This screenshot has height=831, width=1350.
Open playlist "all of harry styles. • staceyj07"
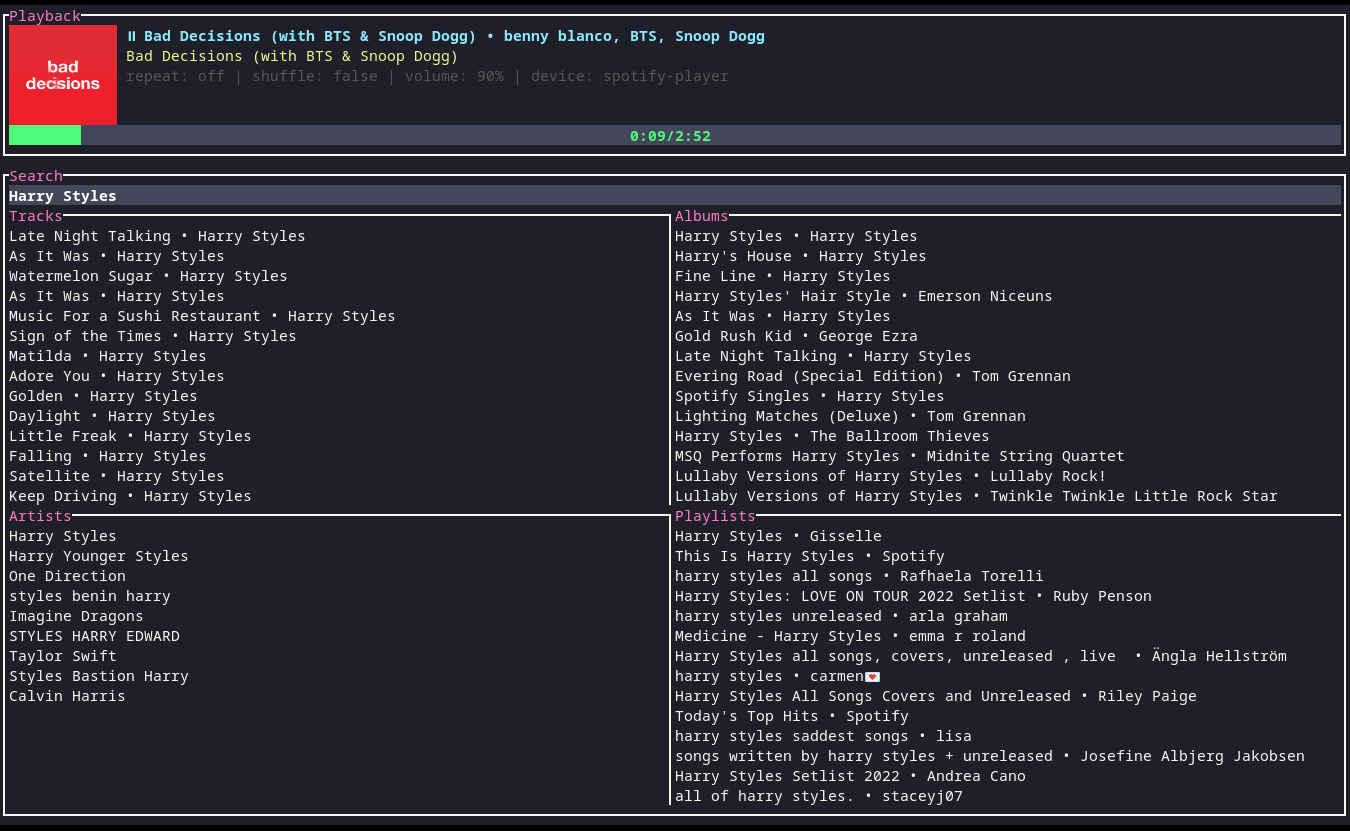tap(819, 796)
